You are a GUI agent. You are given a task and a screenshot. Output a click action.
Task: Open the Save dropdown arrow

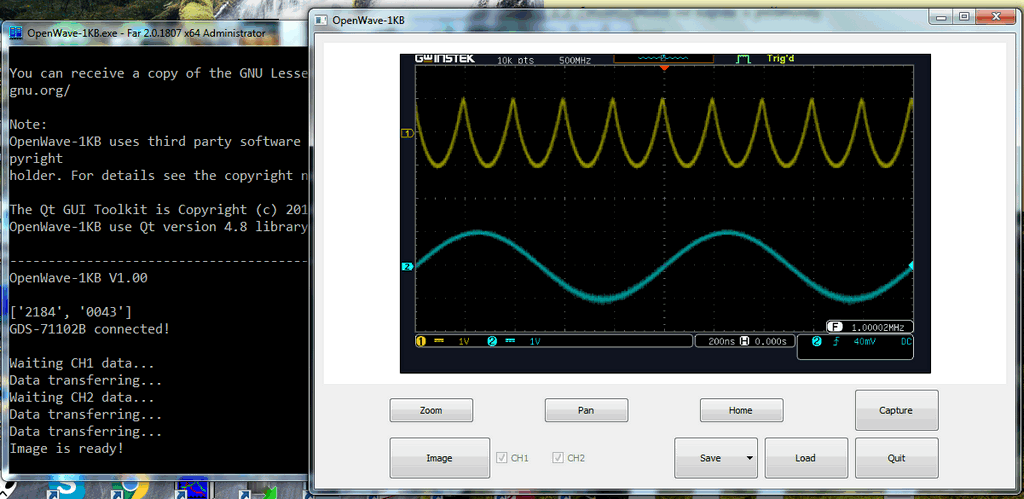click(x=749, y=459)
